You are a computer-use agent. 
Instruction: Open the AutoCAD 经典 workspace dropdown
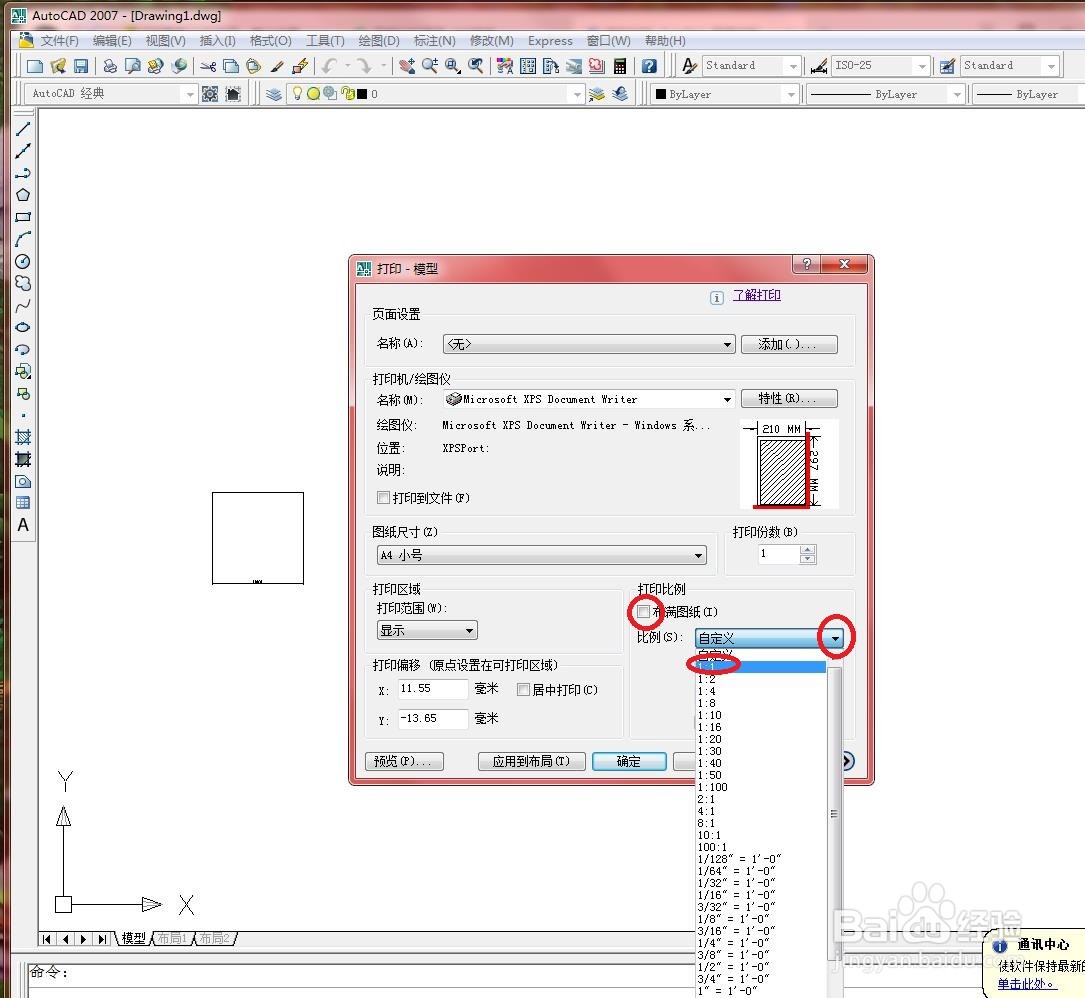[111, 93]
